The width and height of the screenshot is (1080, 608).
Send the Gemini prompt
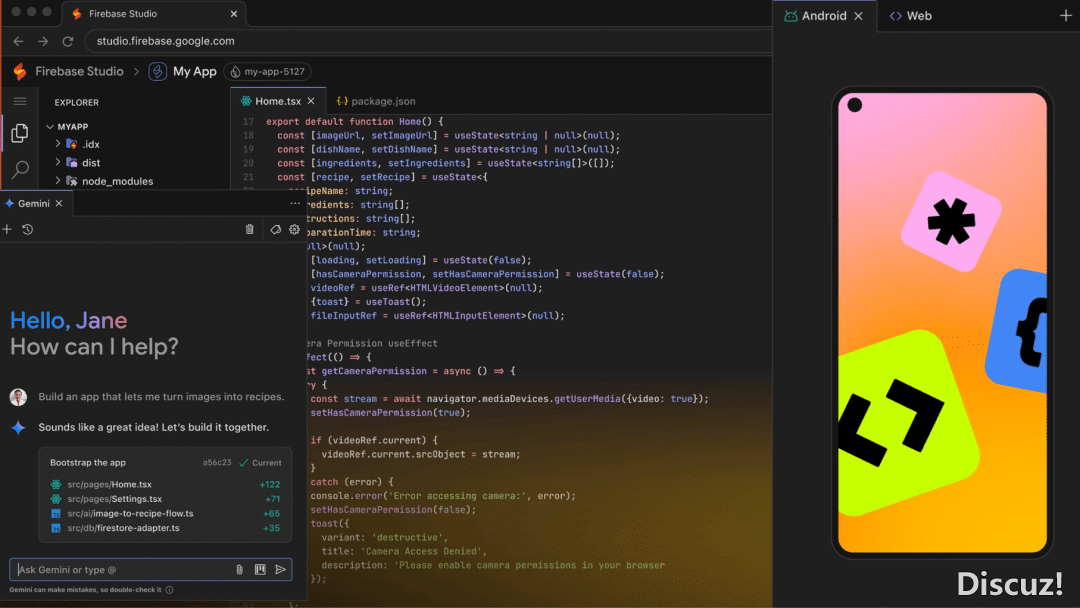280,569
